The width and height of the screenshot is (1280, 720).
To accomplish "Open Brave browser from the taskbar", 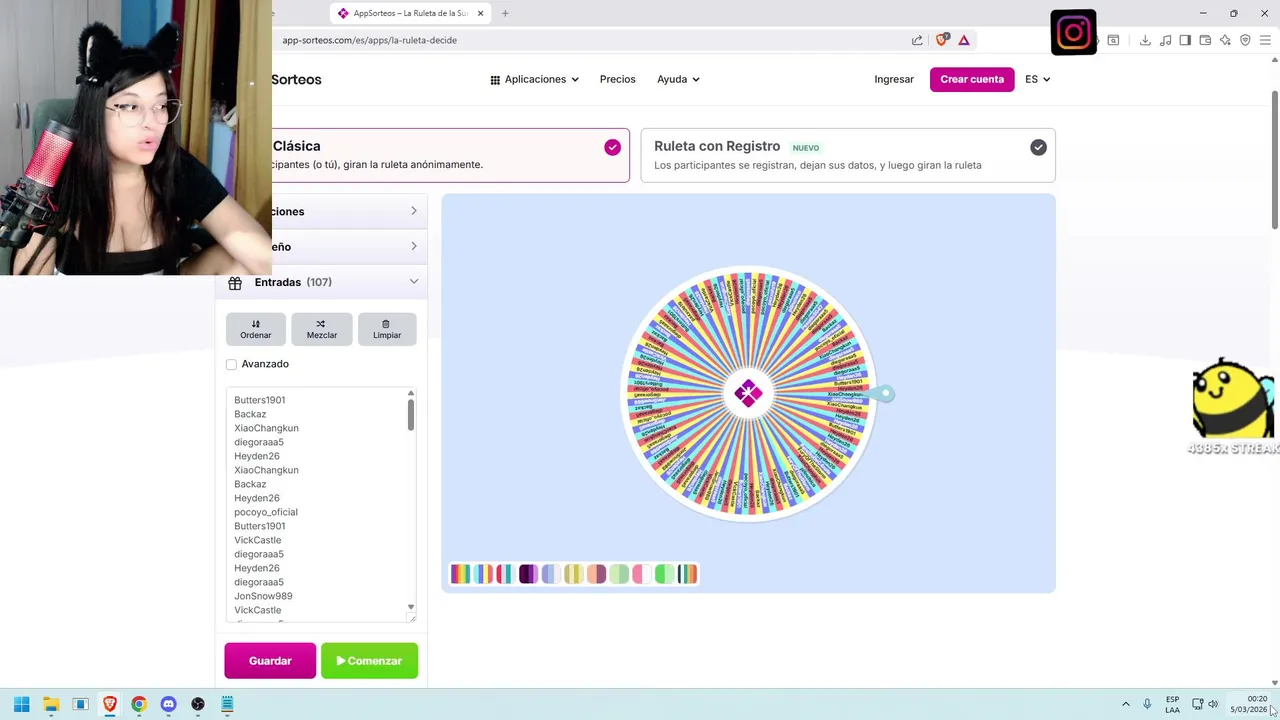I will [110, 704].
